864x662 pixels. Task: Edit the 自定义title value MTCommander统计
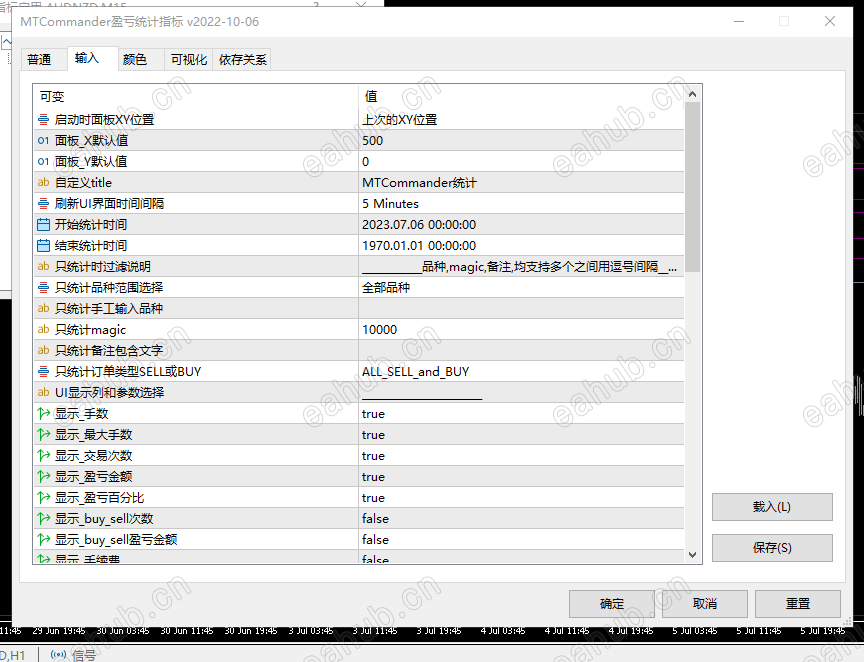pos(521,182)
